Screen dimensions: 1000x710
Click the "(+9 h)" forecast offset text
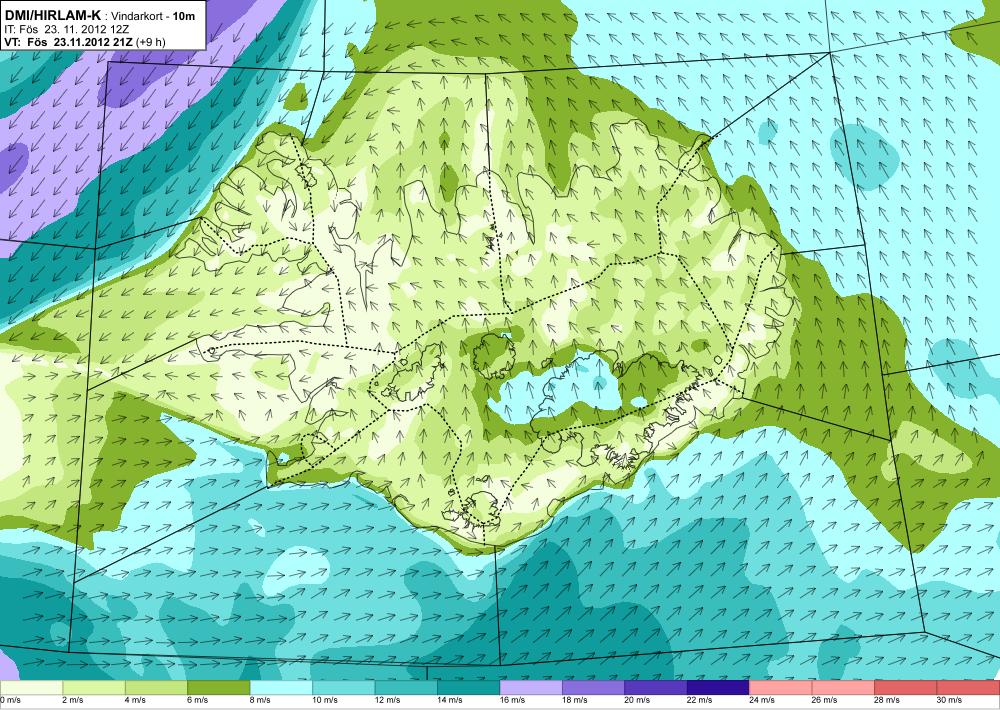point(151,42)
